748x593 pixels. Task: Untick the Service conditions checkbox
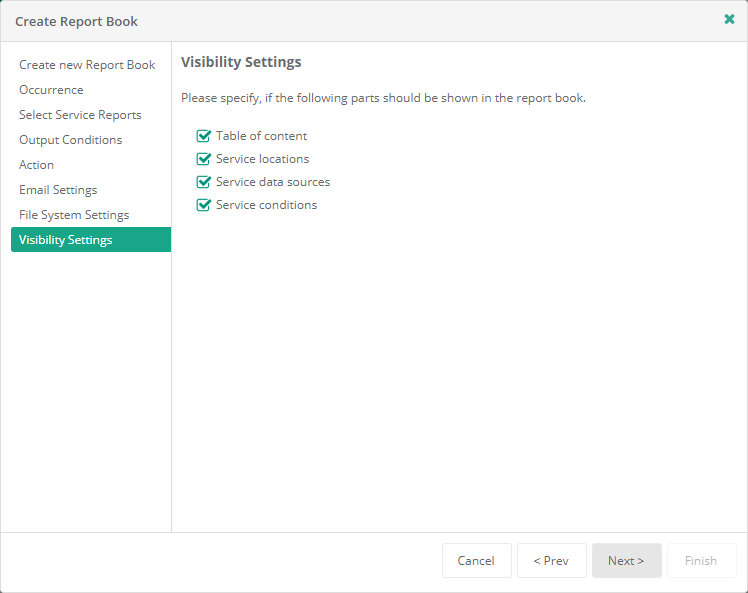point(204,205)
